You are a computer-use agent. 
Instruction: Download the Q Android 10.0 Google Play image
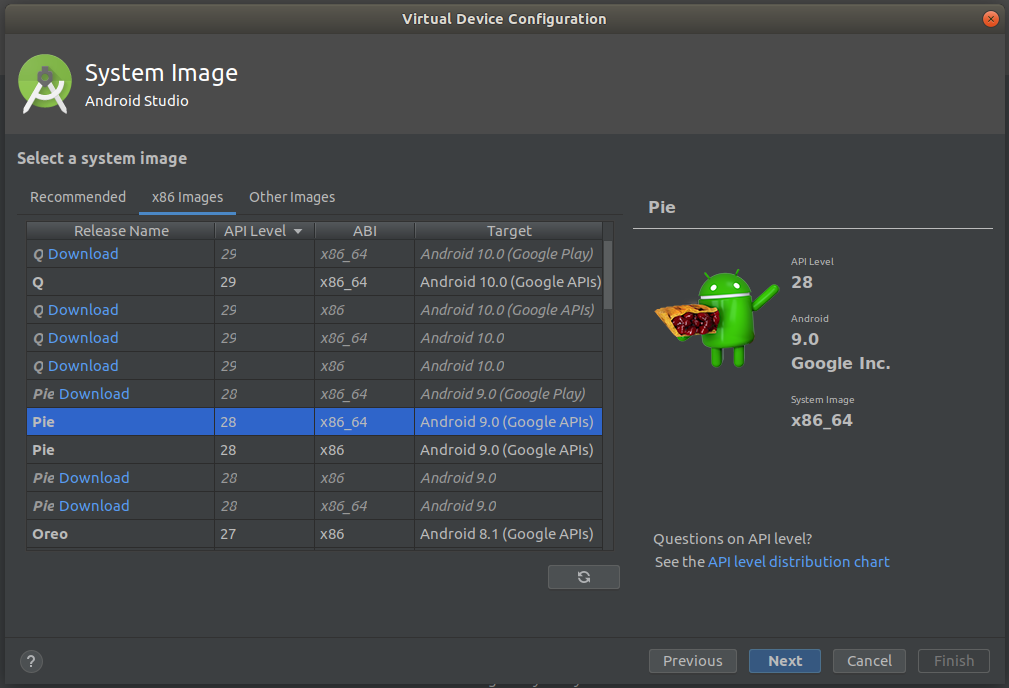coord(87,254)
